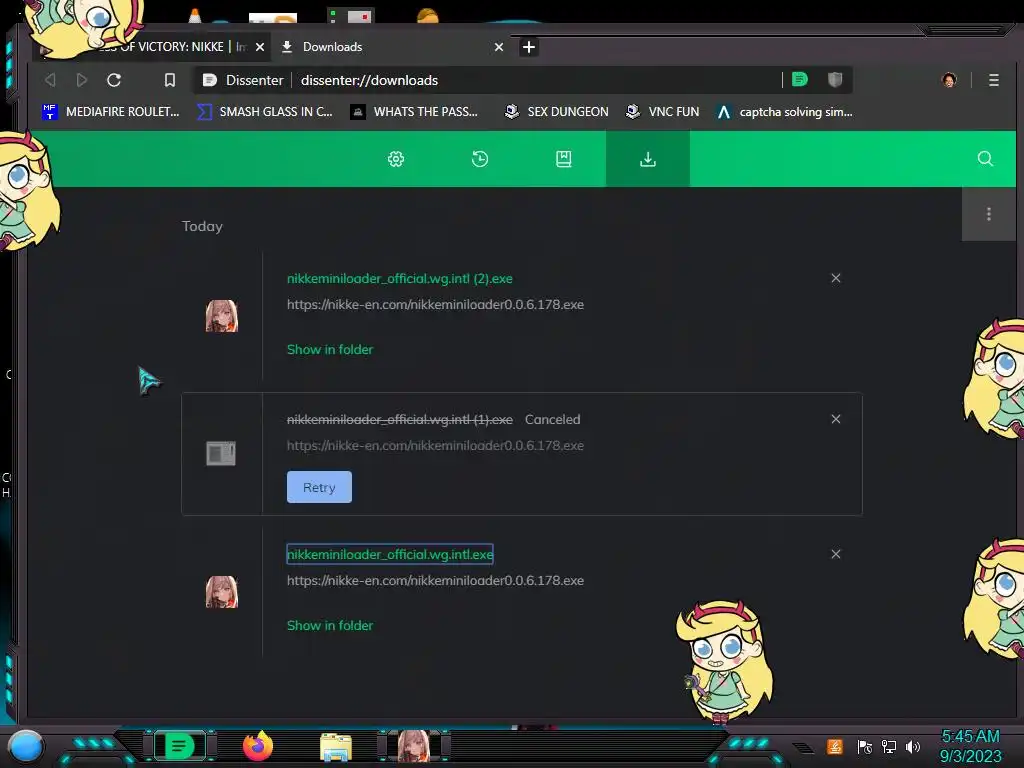Open the Java update tray icon

pos(835,746)
